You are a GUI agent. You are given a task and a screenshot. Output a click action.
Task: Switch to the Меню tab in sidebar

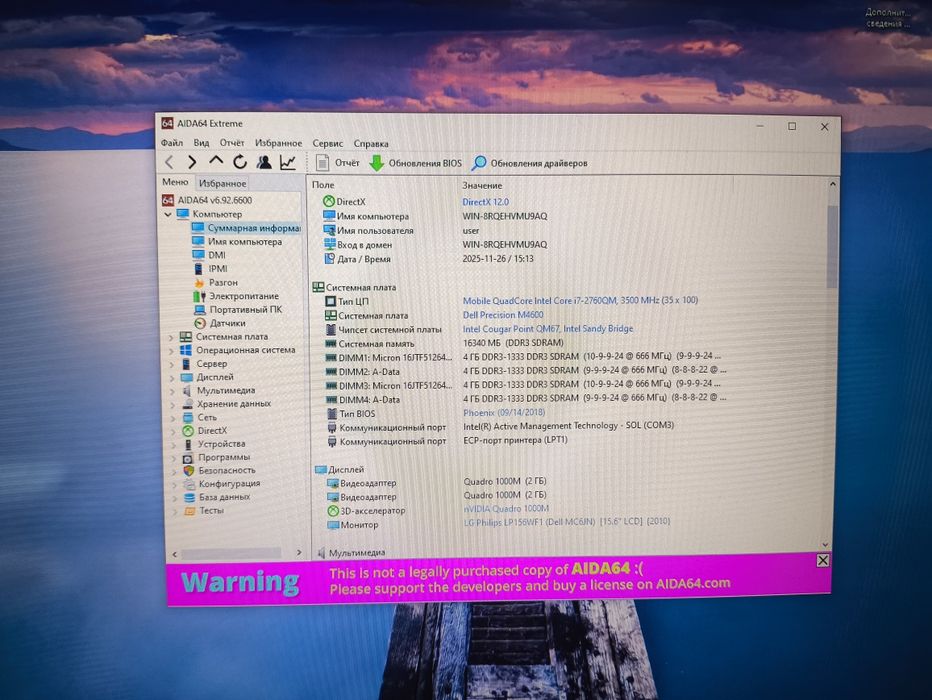175,182
